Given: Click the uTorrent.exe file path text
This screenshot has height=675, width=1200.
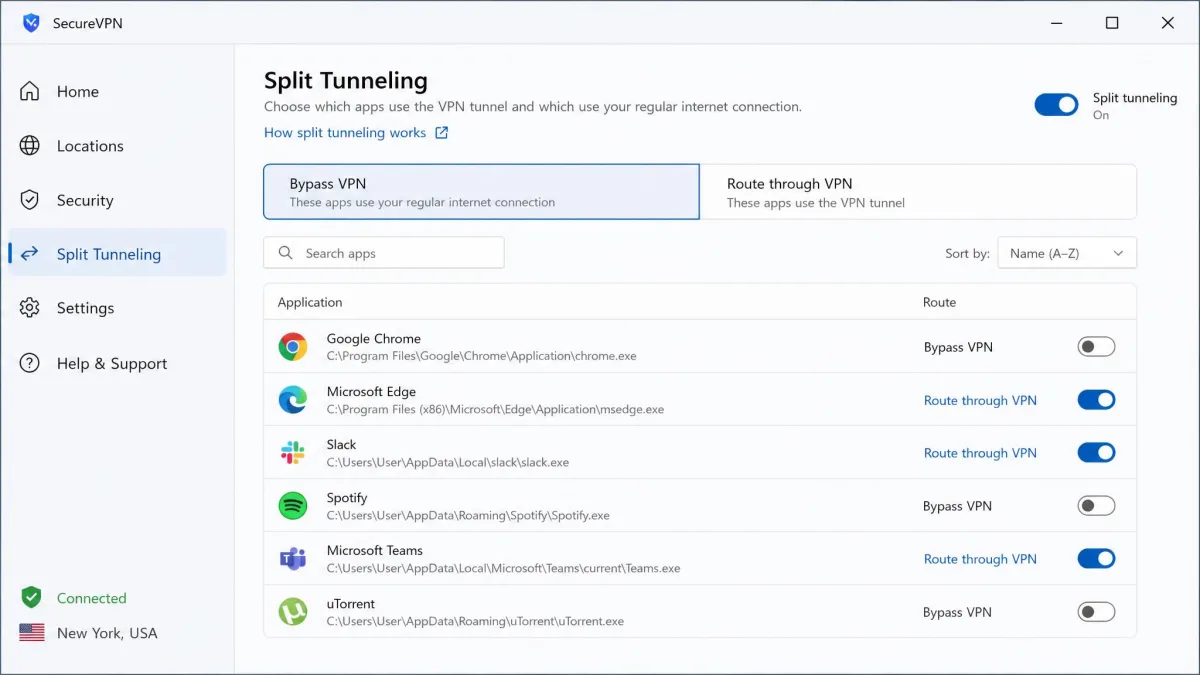Looking at the screenshot, I should 476,621.
